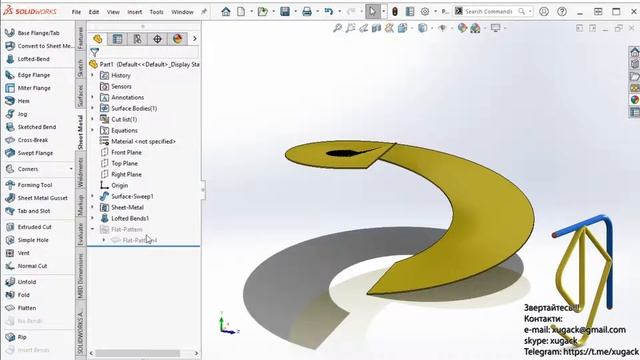Select the Front Plane
This screenshot has width=640, height=360.
121,153
